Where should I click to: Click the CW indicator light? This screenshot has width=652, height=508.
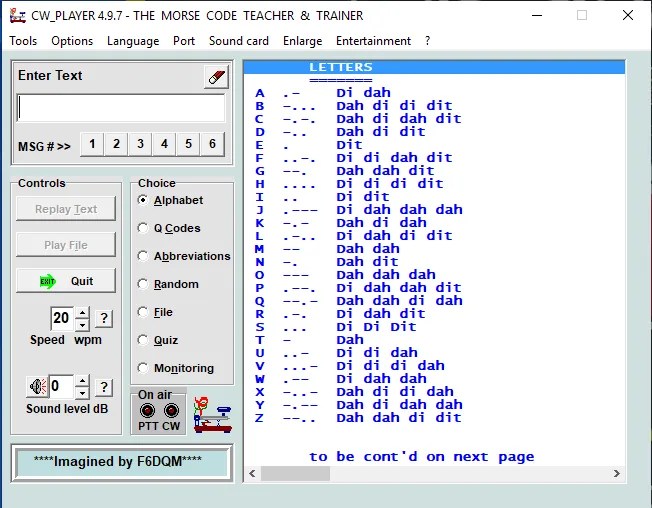pos(171,411)
